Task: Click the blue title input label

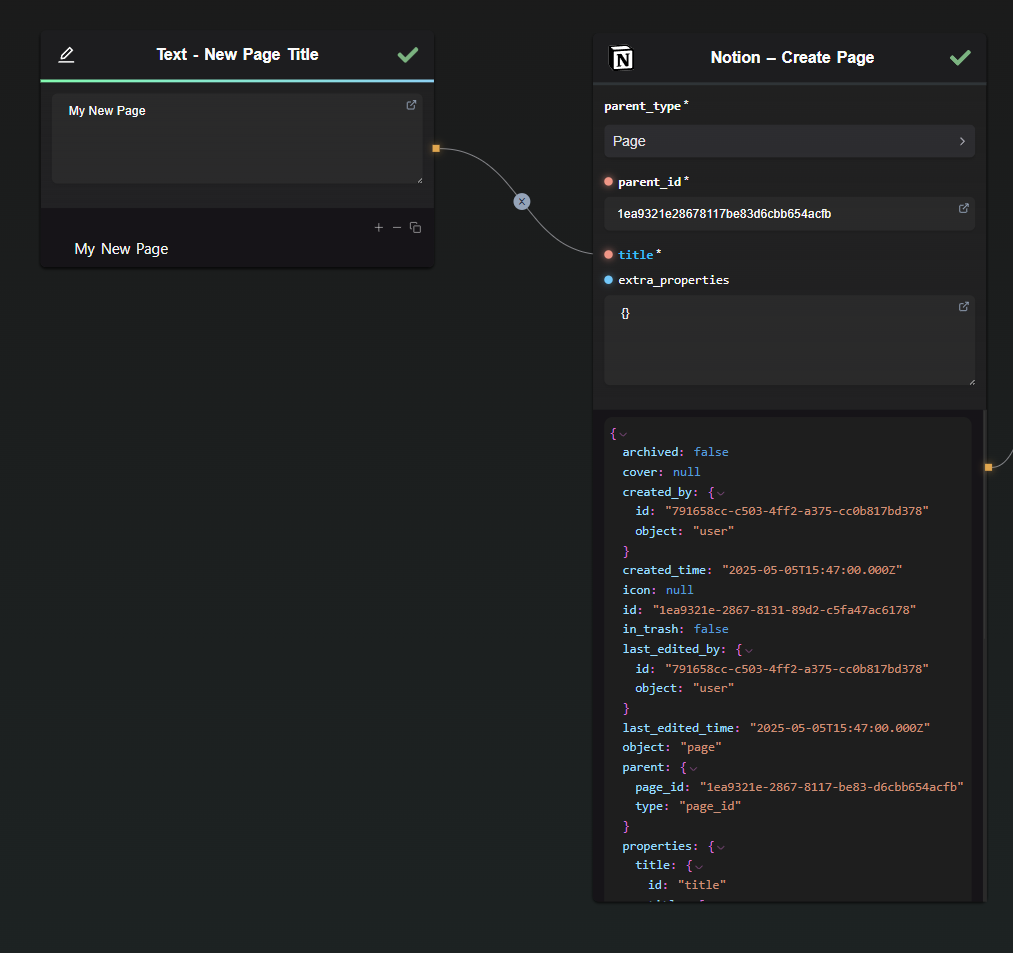Action: (x=636, y=255)
